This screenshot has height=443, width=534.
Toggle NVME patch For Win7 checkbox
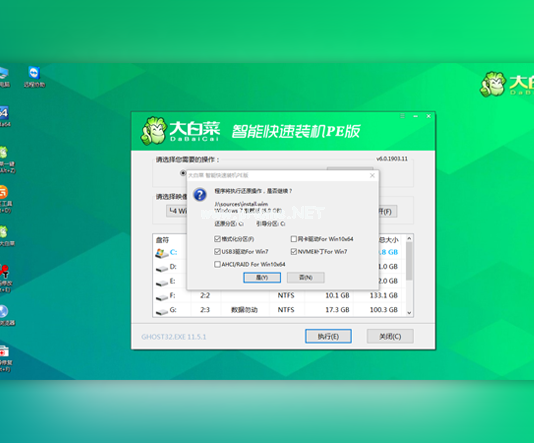pos(294,252)
